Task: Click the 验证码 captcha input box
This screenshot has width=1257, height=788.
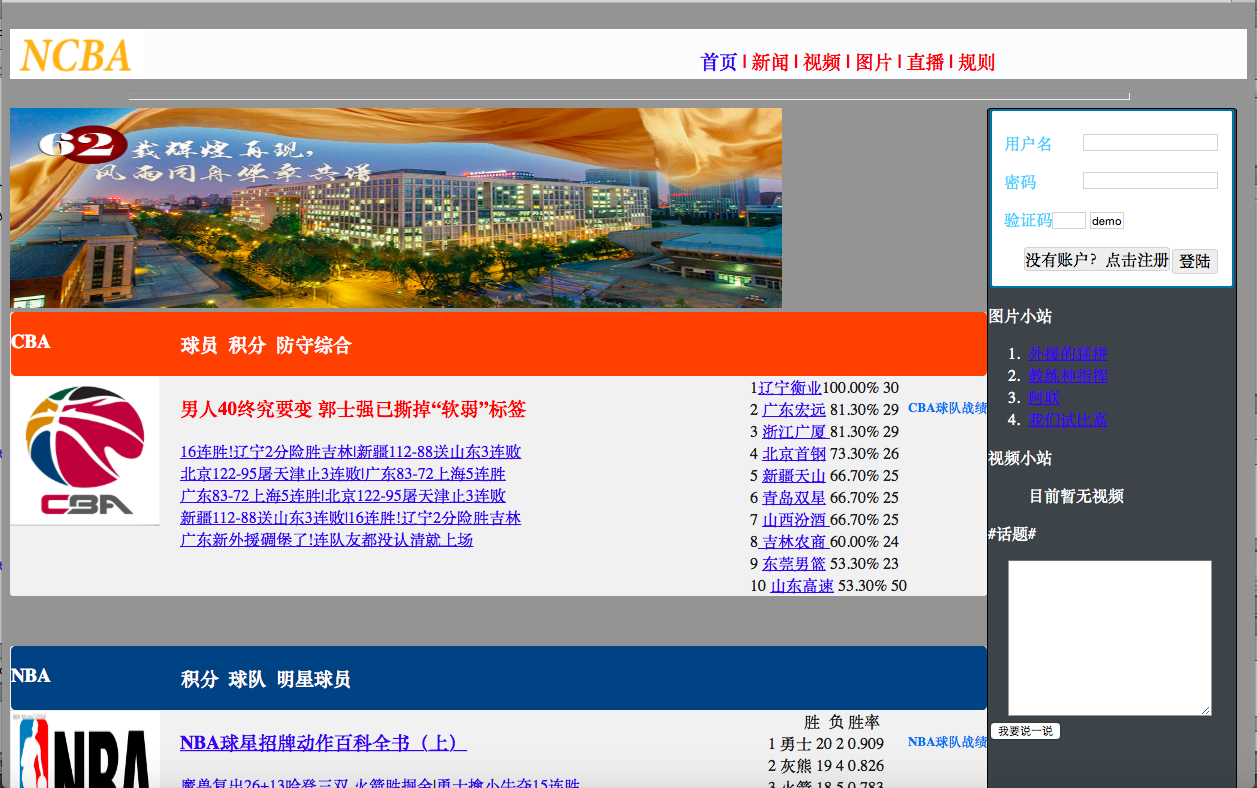Action: click(1069, 220)
